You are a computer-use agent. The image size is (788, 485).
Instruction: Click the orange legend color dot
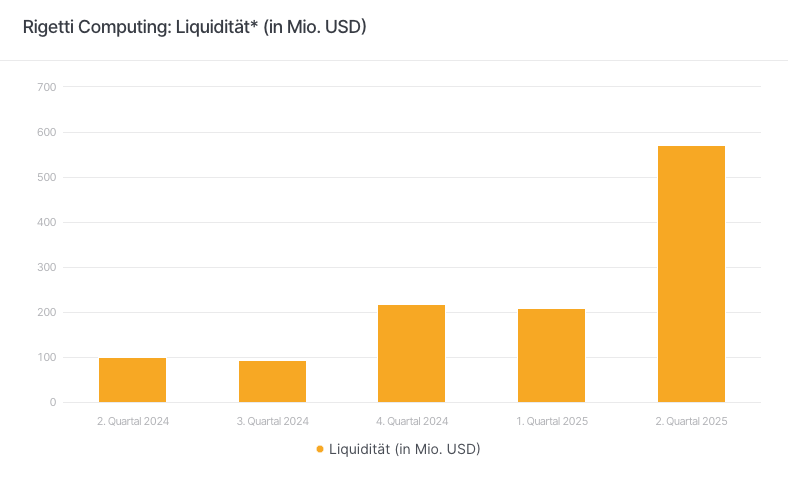coord(320,450)
